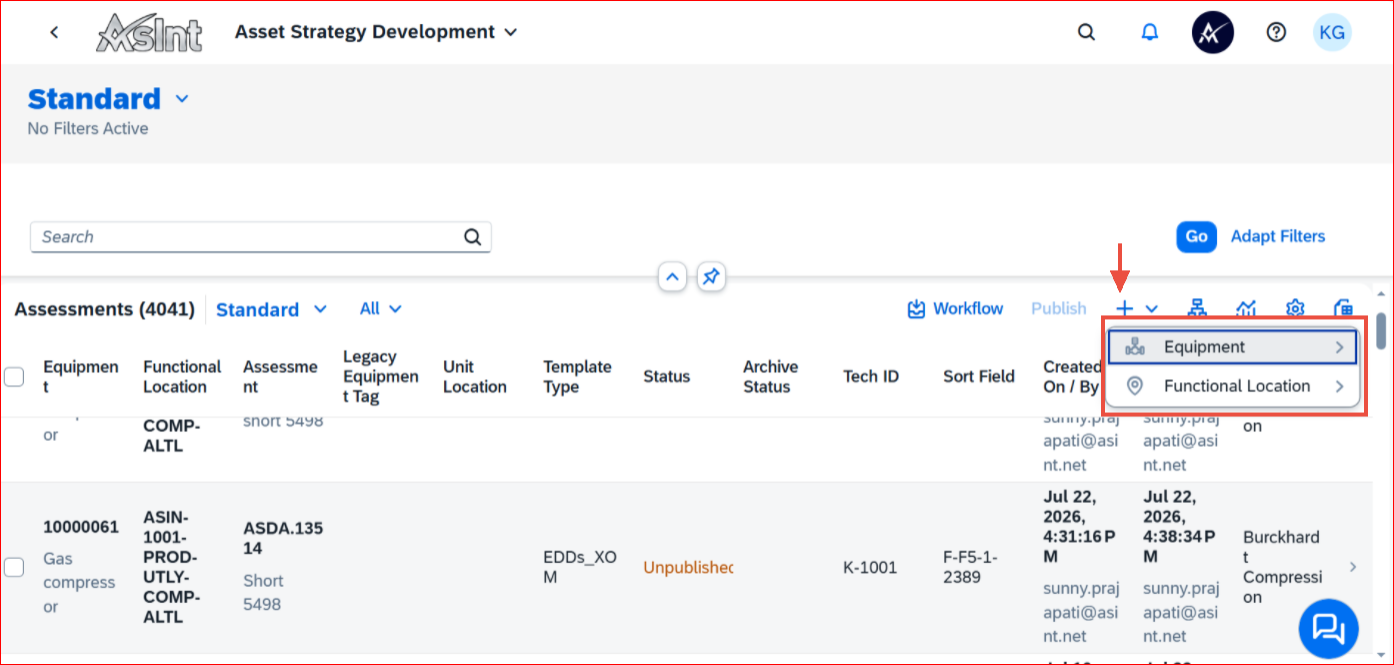Screen dimensions: 1394x665
Task: Choose Functional Location from add menu
Action: [x=1232, y=386]
